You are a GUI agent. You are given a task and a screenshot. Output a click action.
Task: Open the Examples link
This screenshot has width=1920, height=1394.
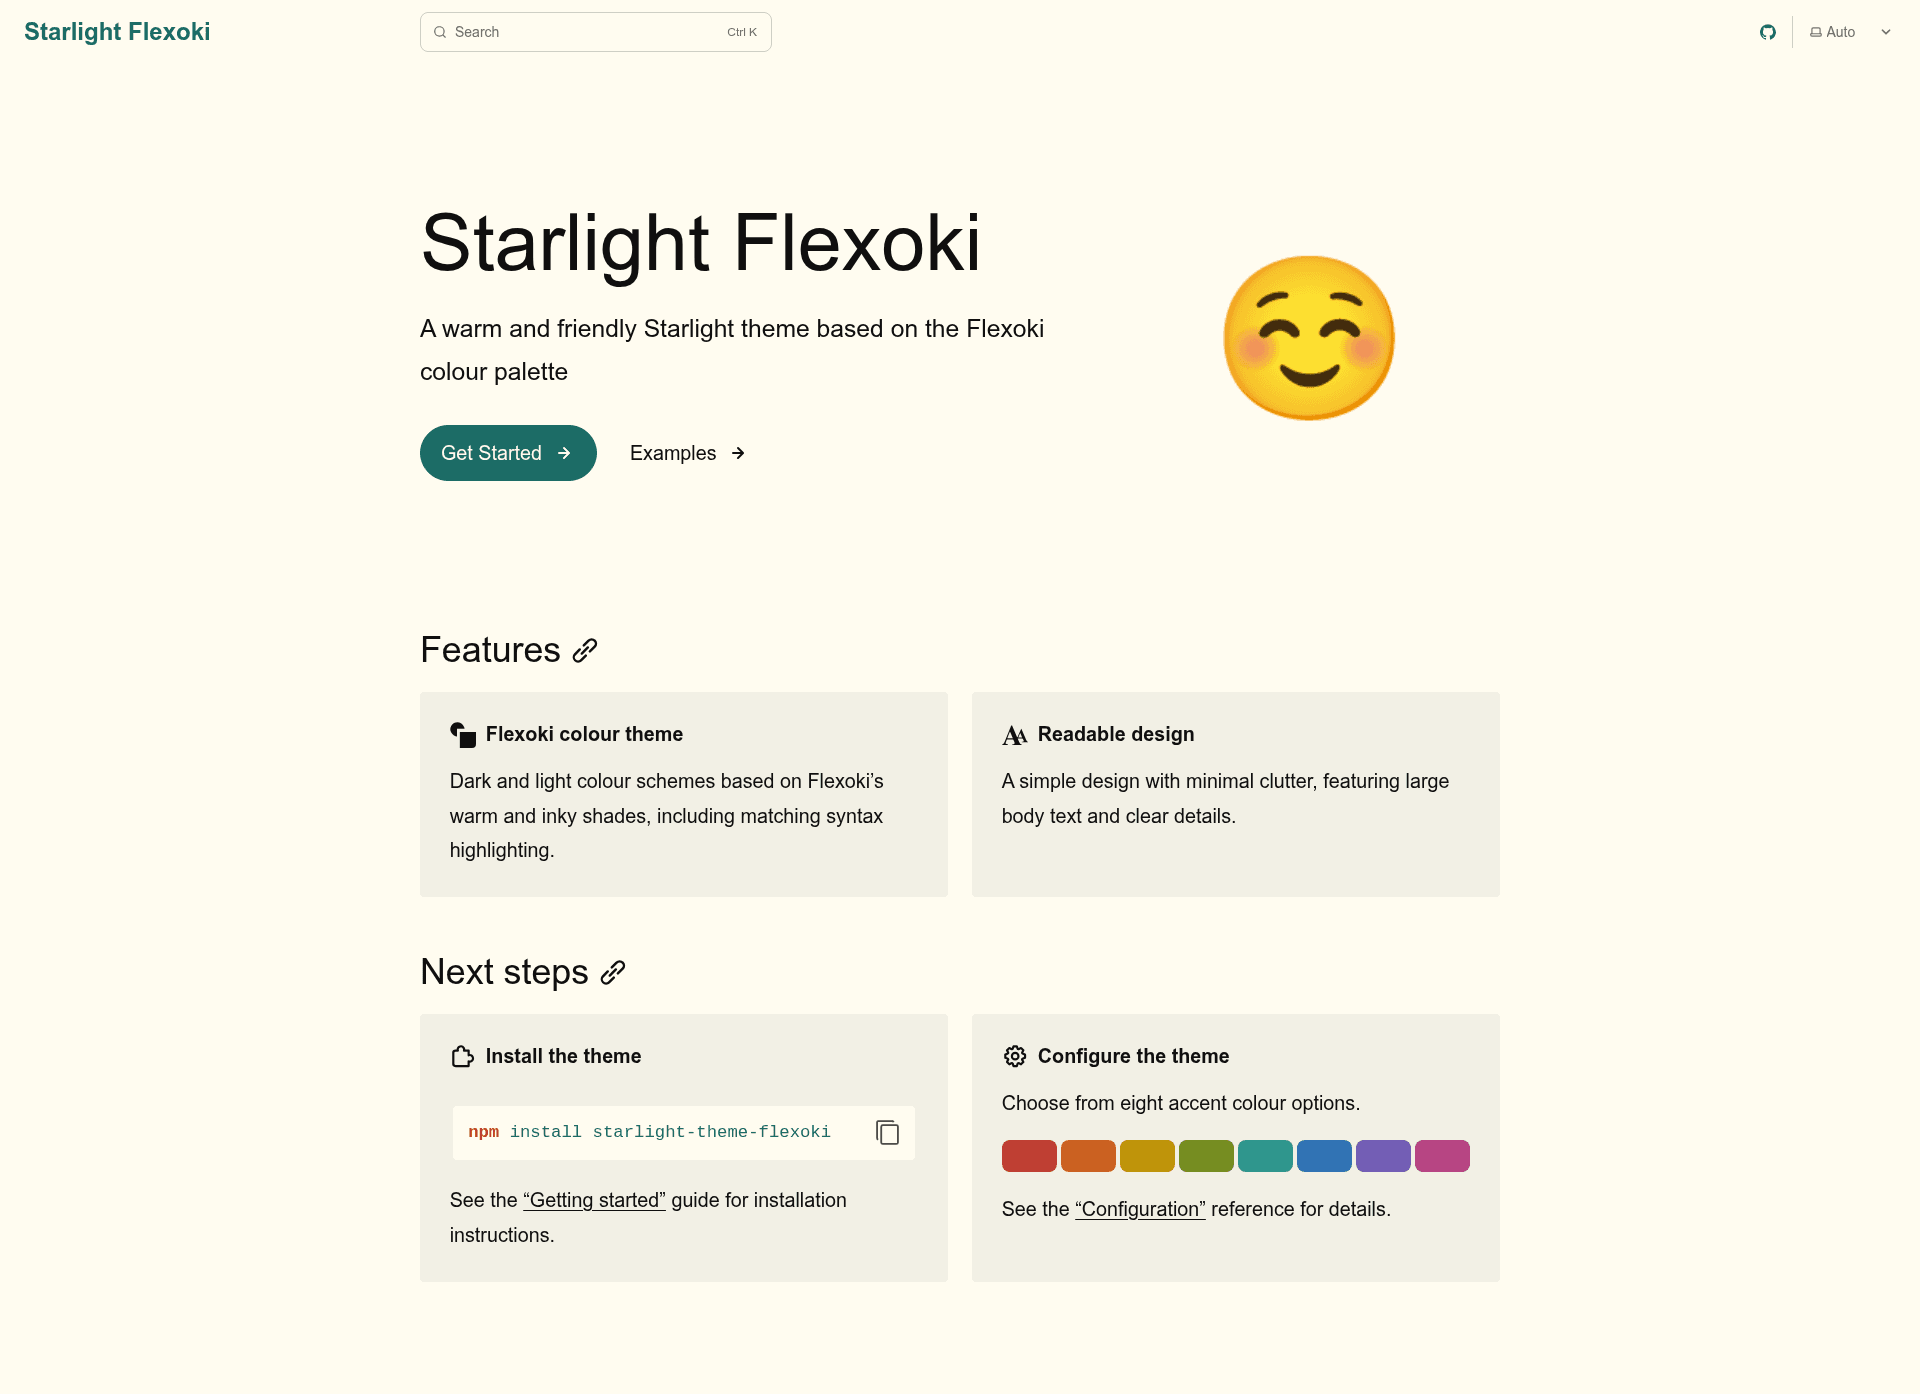[x=688, y=453]
